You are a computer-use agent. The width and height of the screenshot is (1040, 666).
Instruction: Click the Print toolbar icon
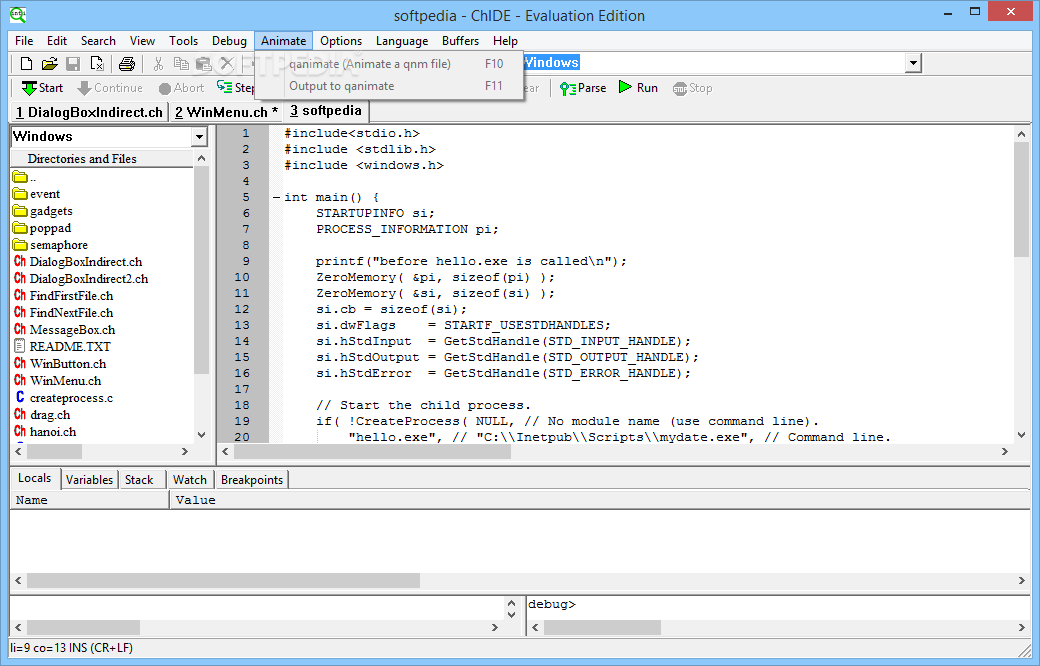pos(127,64)
